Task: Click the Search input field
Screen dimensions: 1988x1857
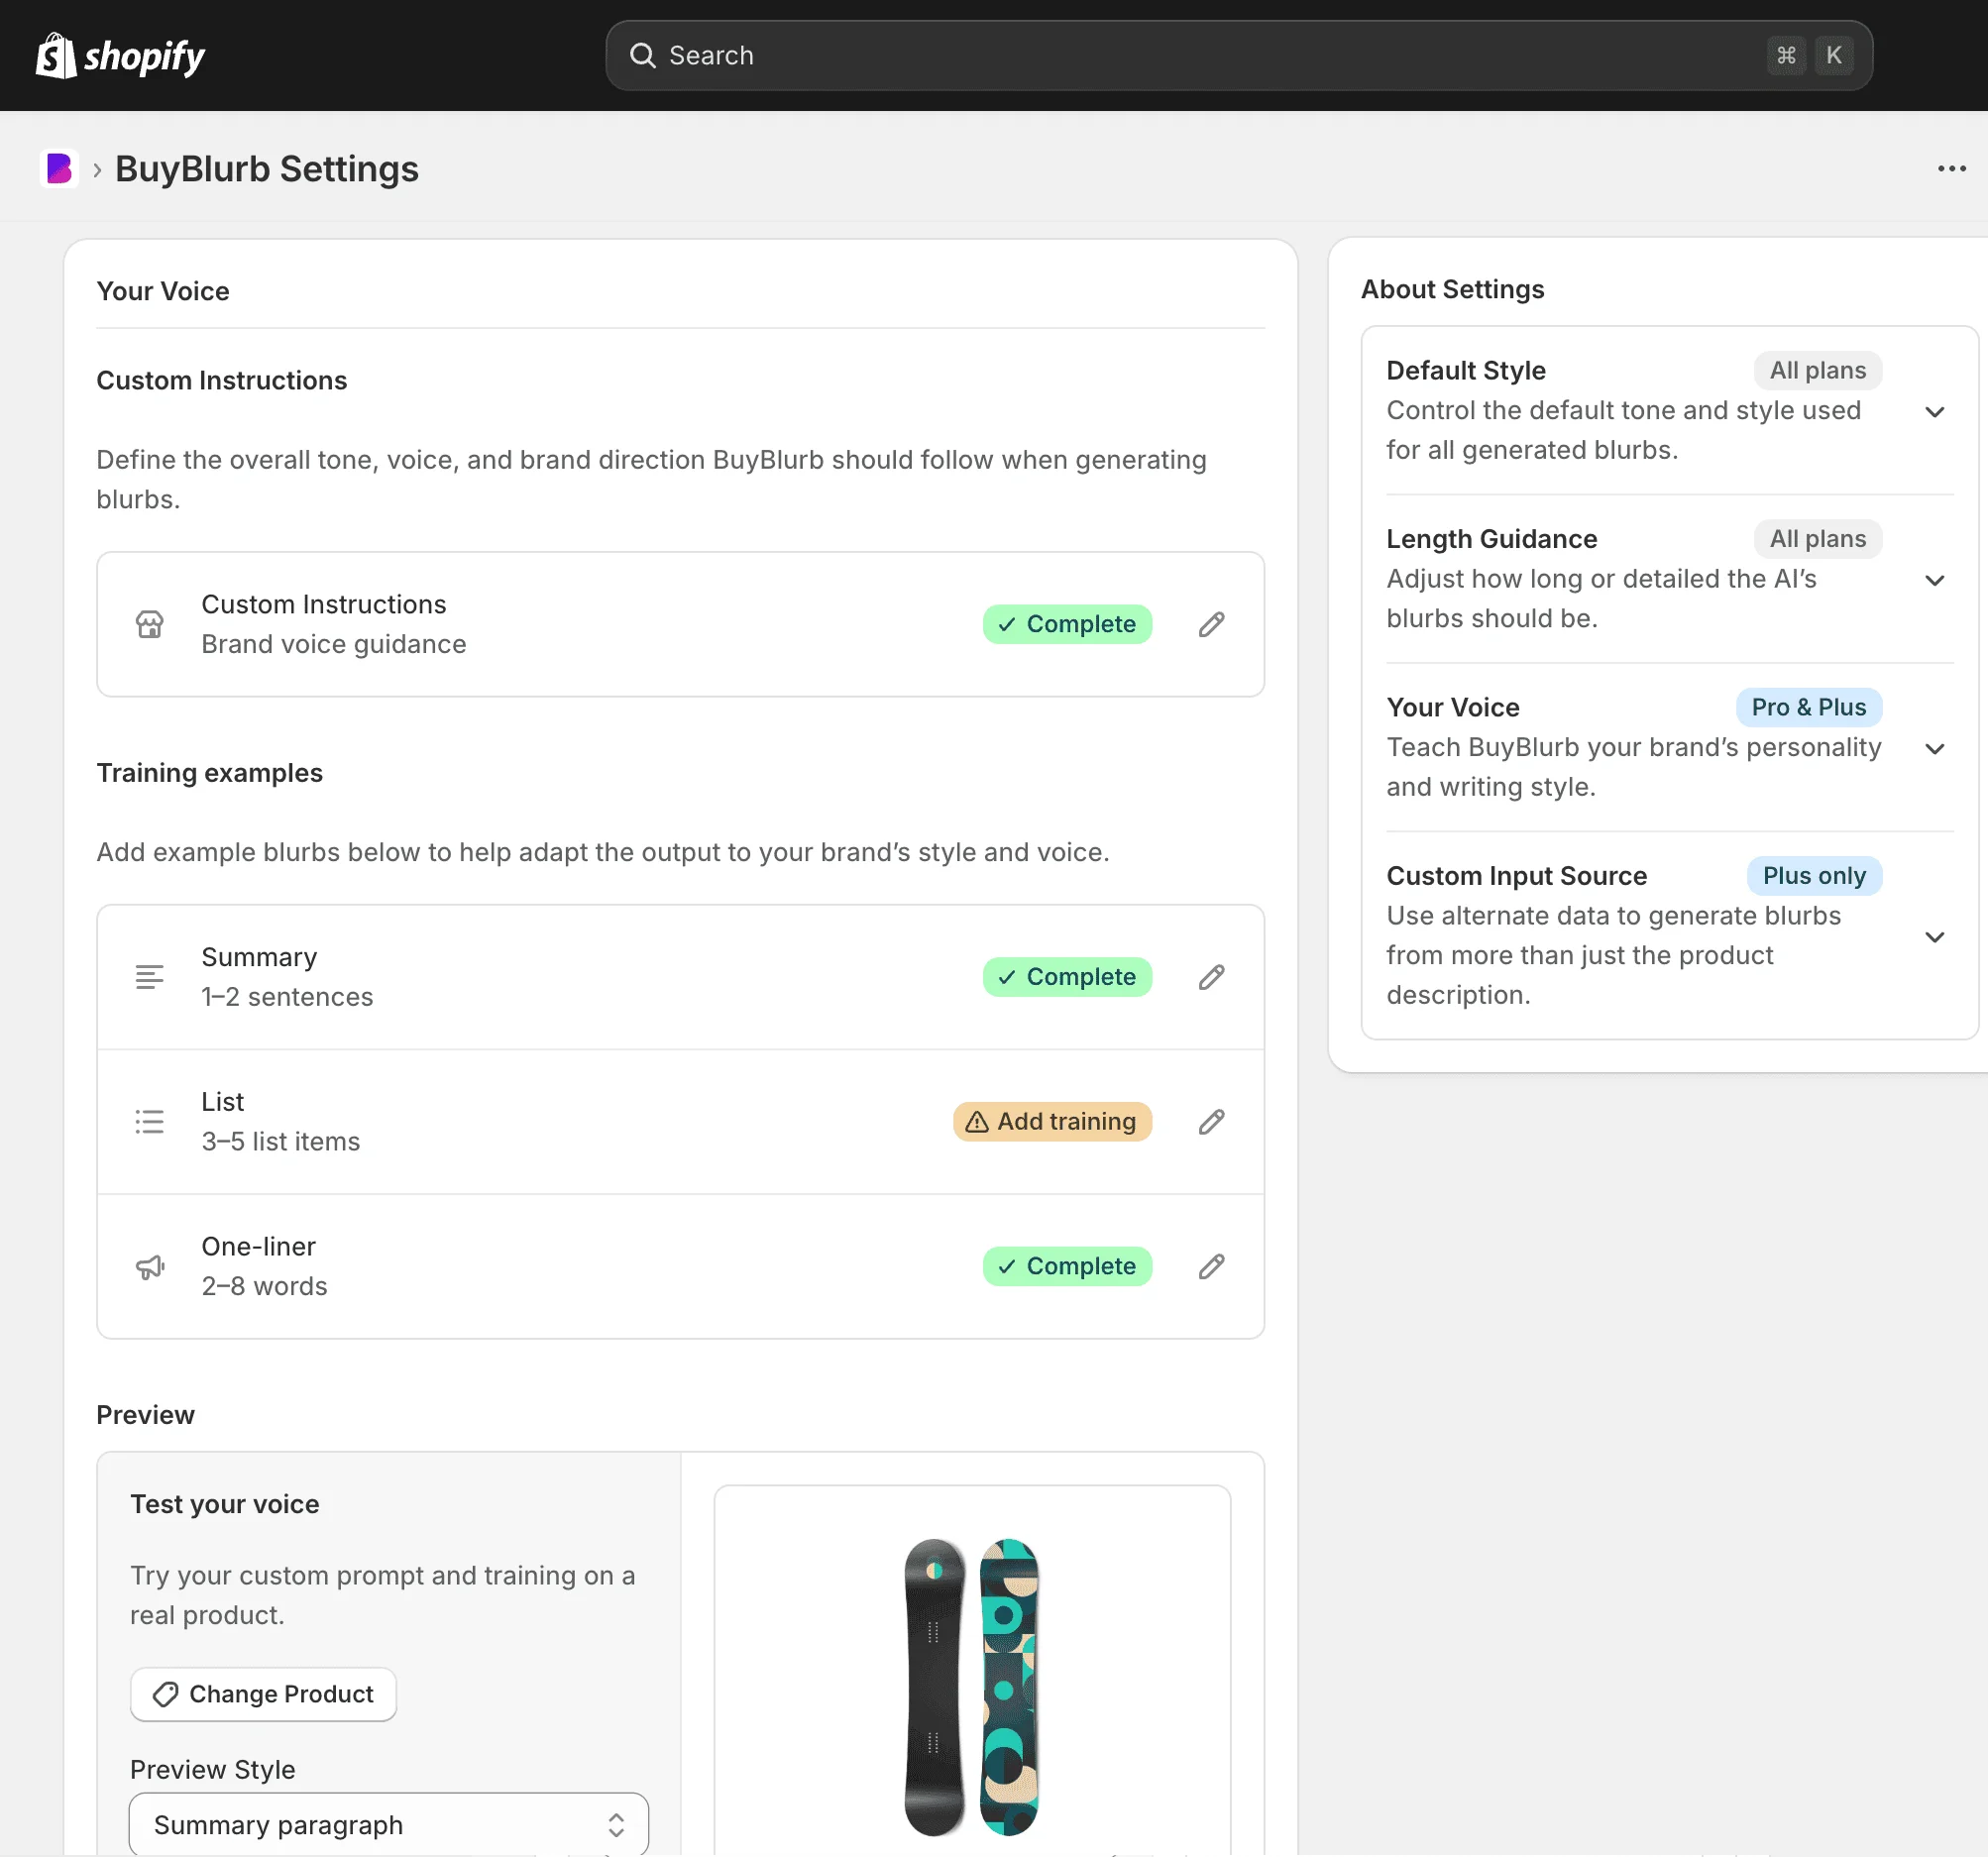Action: [x=1200, y=56]
